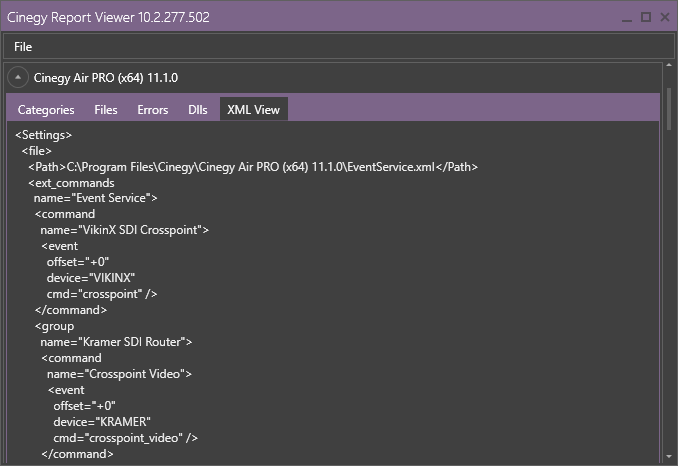This screenshot has width=678, height=466.
Task: Open the File menu
Action: click(23, 47)
